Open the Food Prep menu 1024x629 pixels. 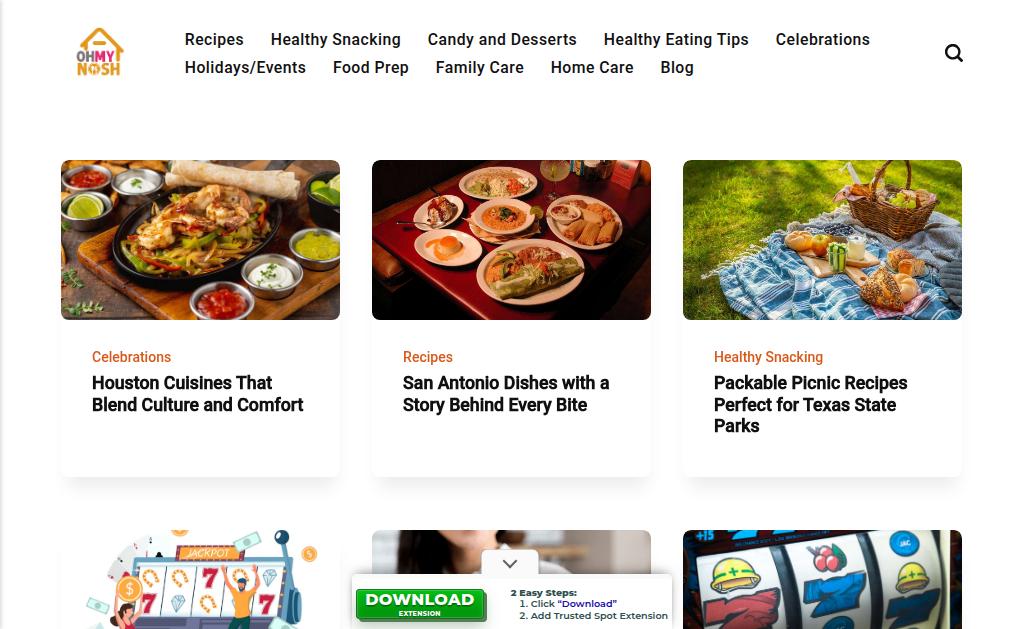coord(371,68)
